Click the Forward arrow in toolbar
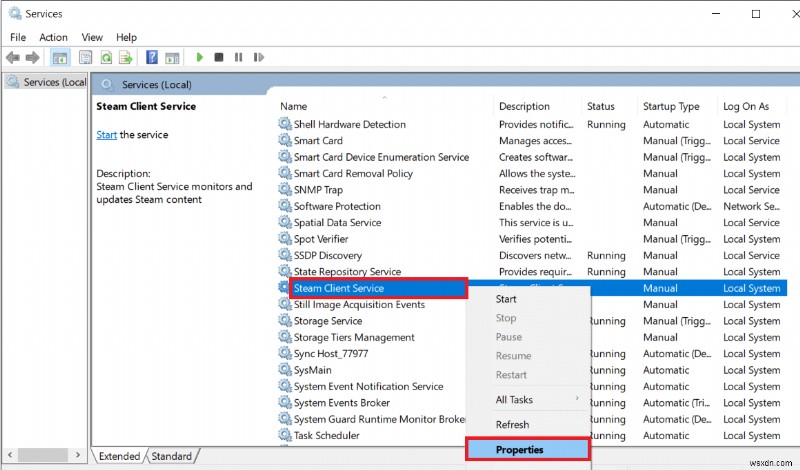Image resolution: width=800 pixels, height=470 pixels. point(33,58)
